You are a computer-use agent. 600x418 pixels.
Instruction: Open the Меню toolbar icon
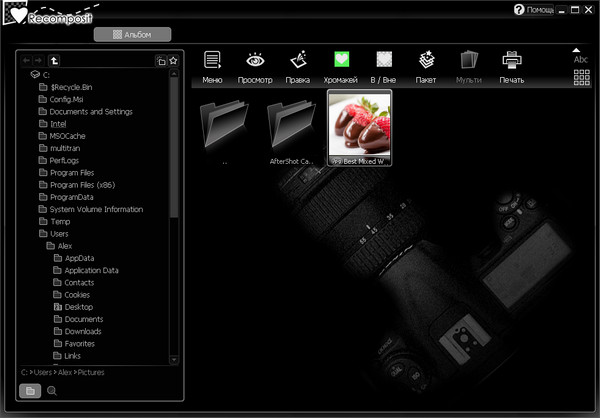click(212, 67)
